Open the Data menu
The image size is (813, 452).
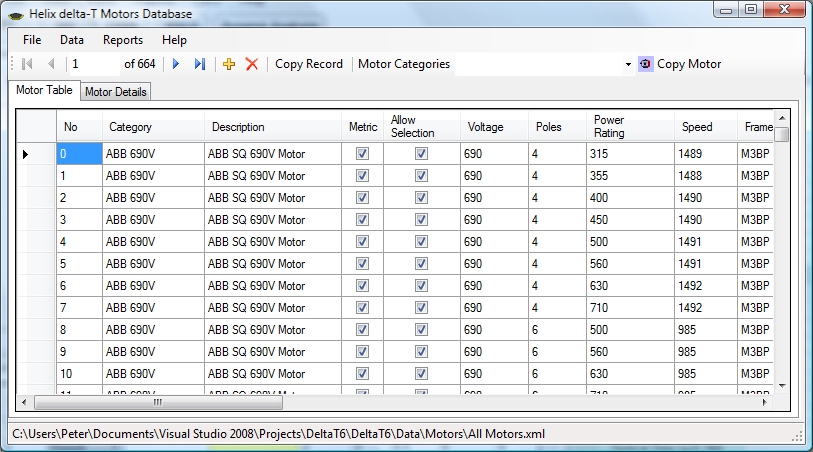[72, 40]
